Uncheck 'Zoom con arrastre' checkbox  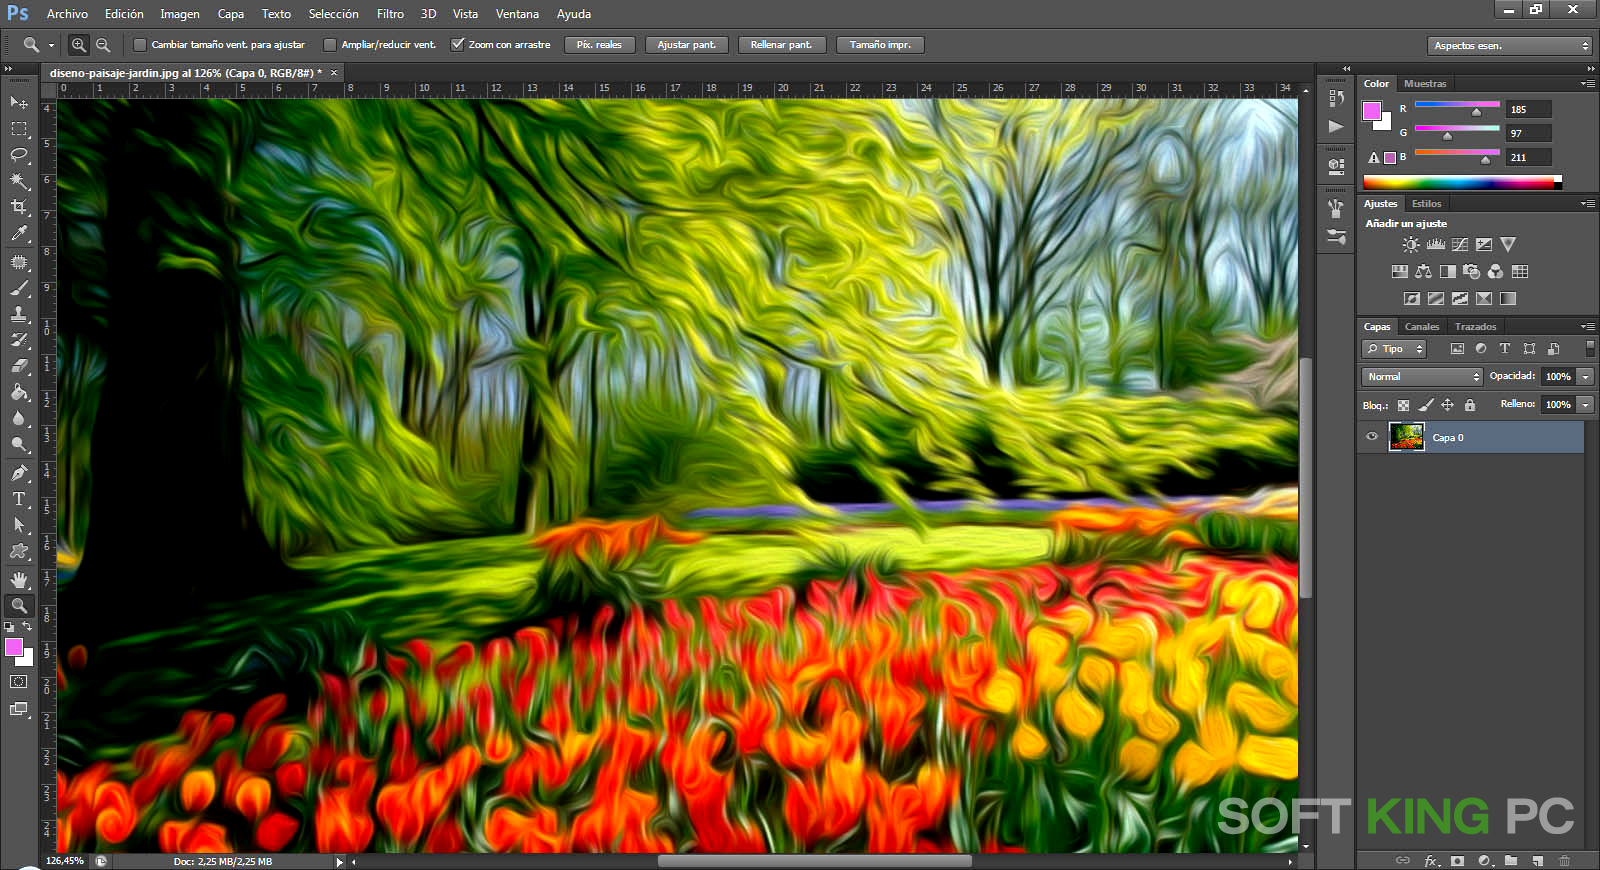[x=458, y=45]
